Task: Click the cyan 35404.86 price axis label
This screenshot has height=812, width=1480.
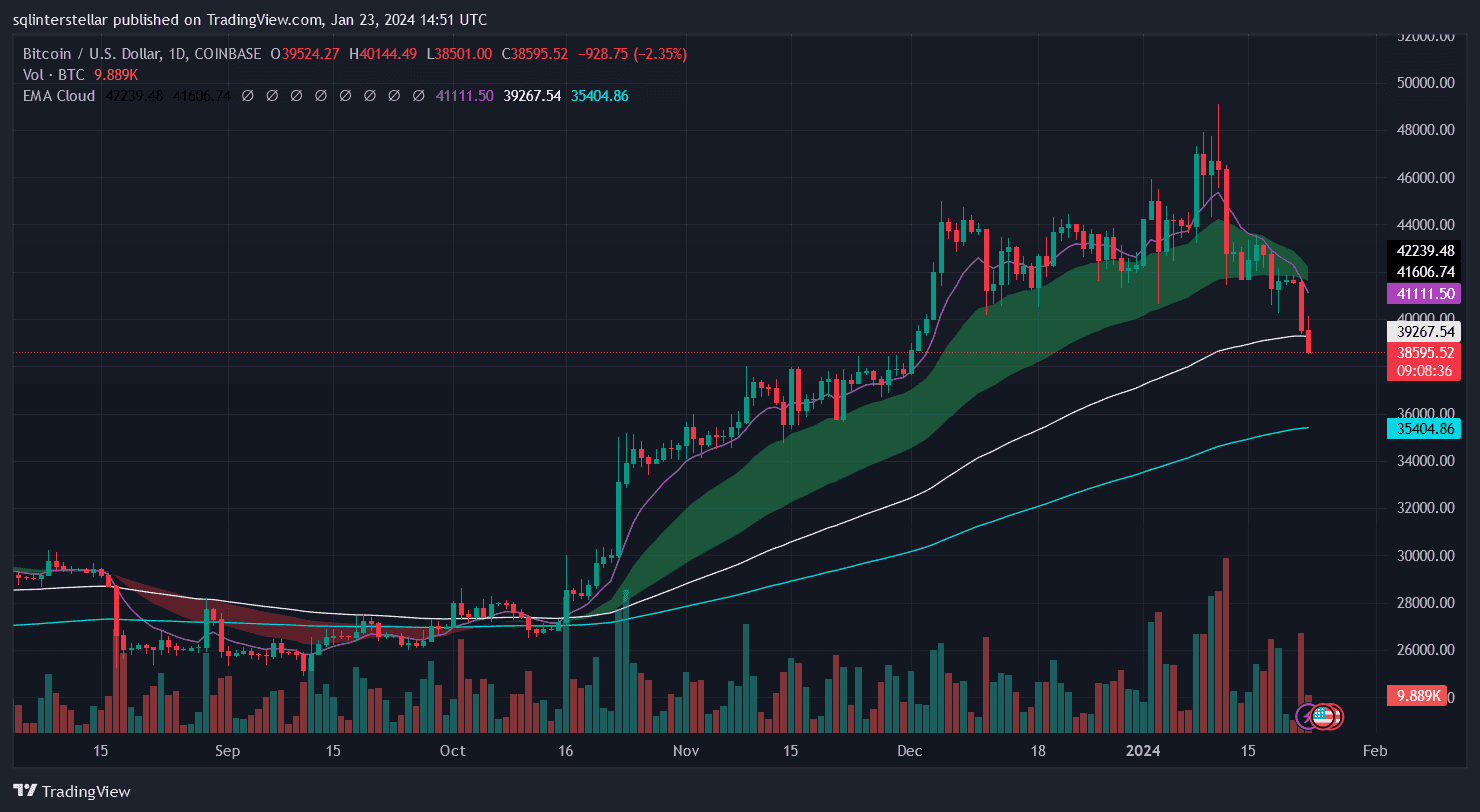Action: 1423,429
